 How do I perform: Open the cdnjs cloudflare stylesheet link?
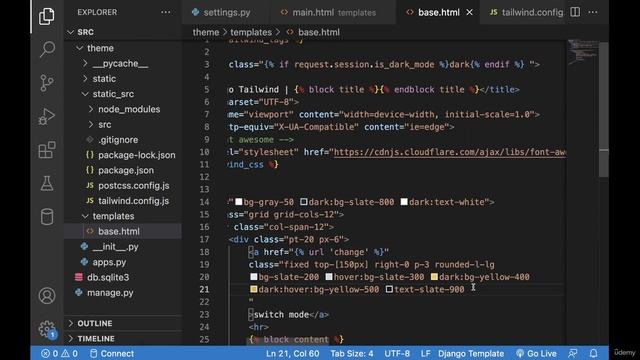click(450, 152)
